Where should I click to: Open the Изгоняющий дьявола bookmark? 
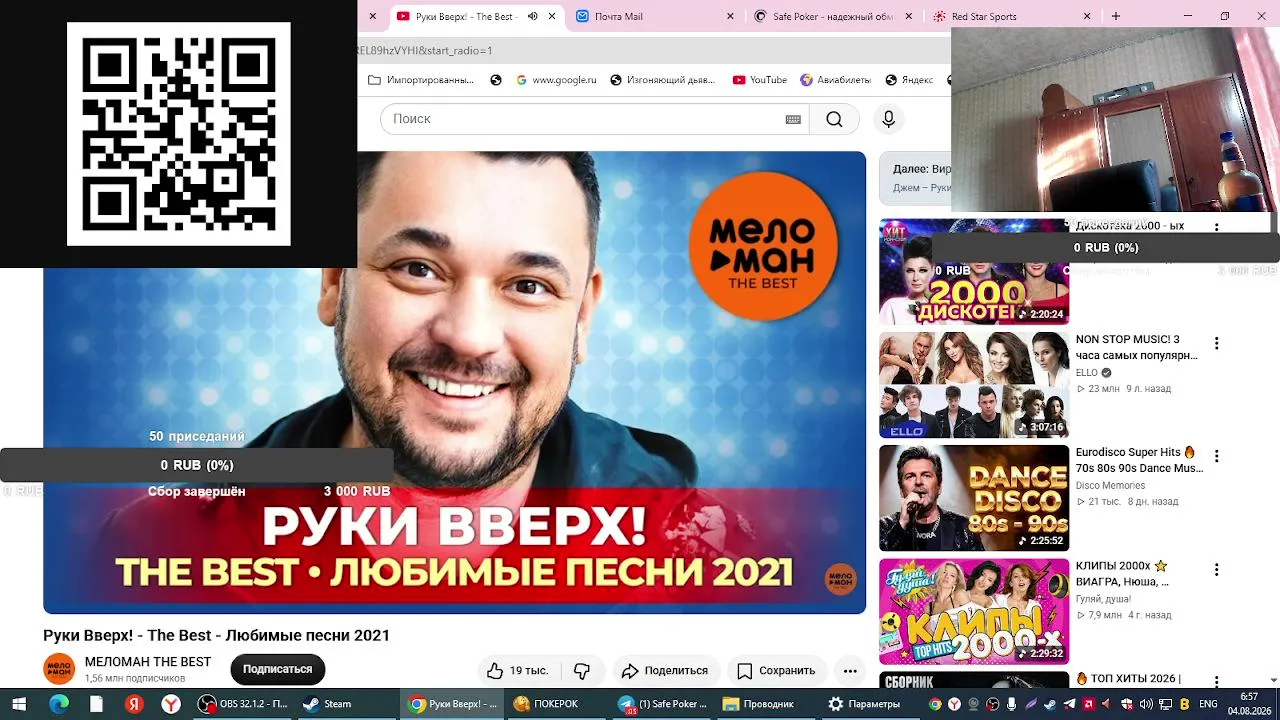pos(662,80)
